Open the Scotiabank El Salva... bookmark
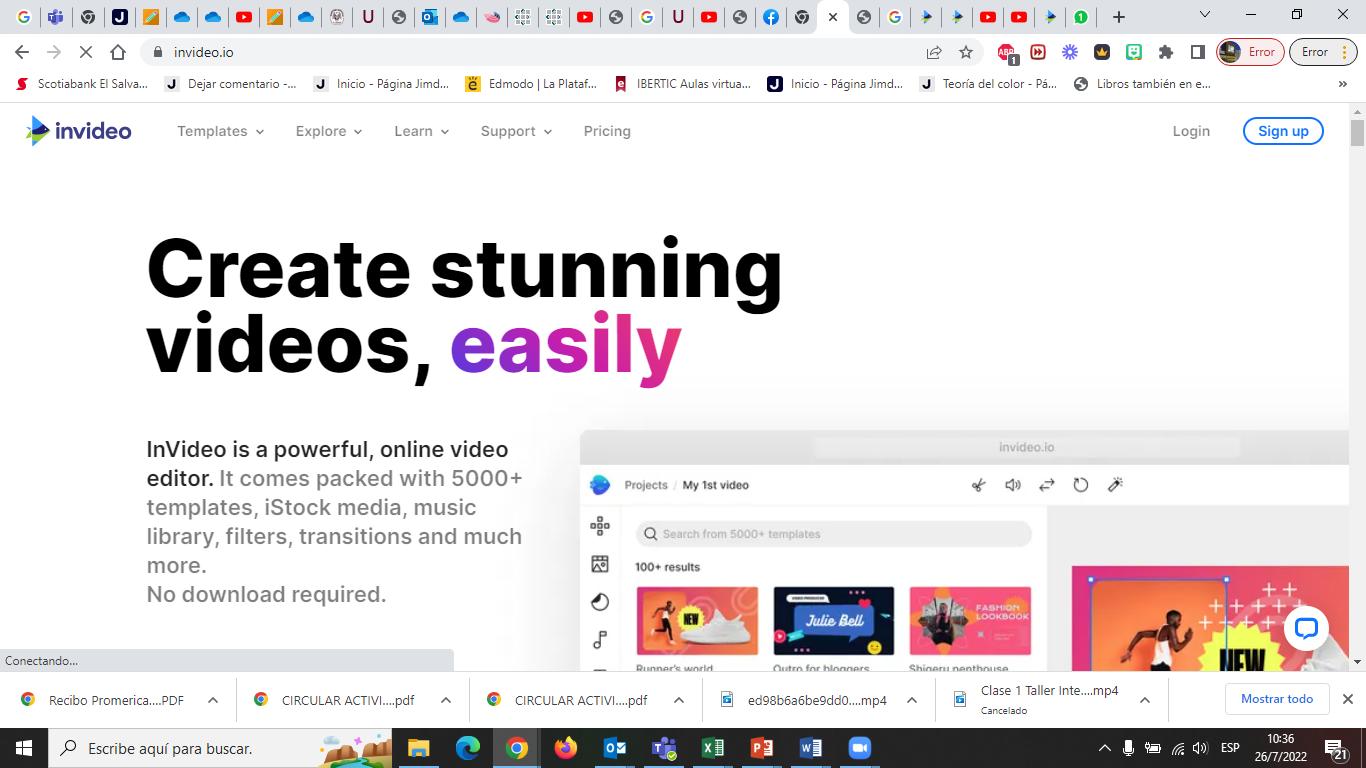1366x768 pixels. [82, 84]
